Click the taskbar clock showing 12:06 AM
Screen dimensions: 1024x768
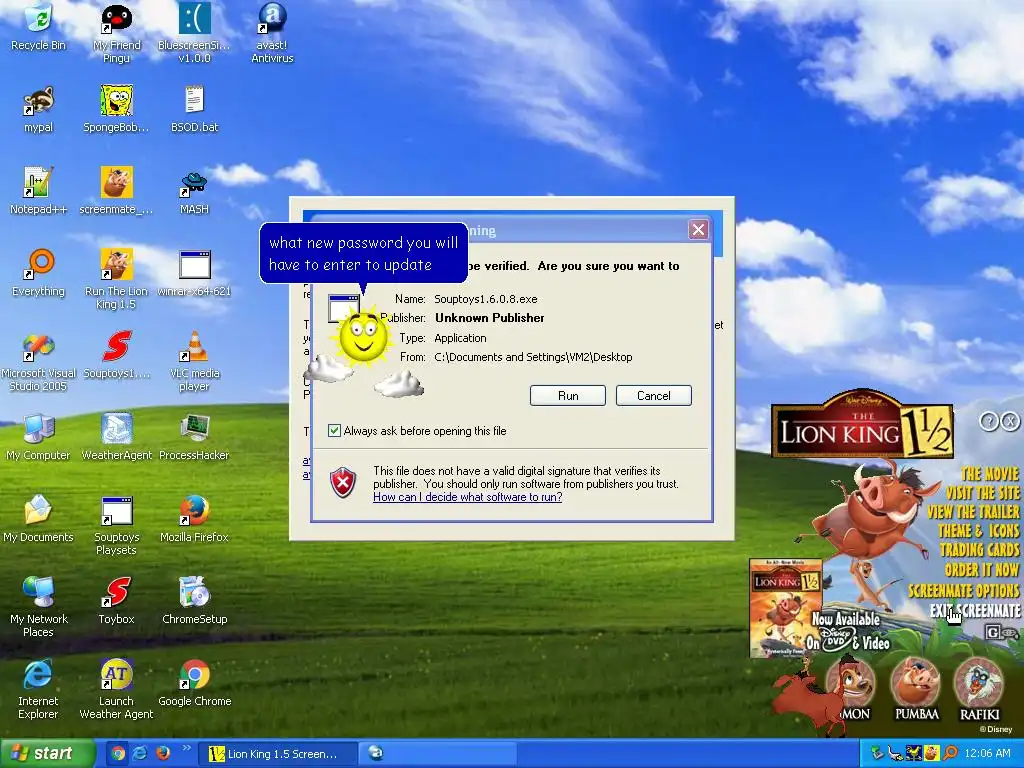(987, 754)
